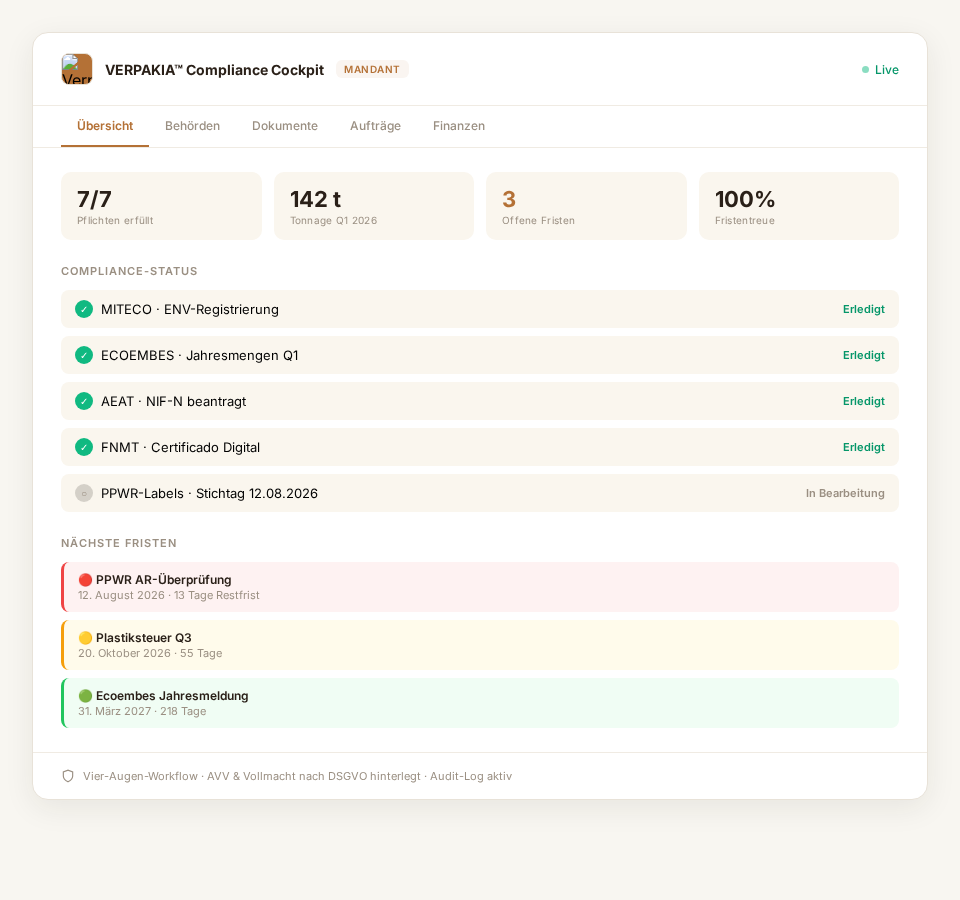
Task: Click the In Bearbeitung status label
Action: click(845, 493)
